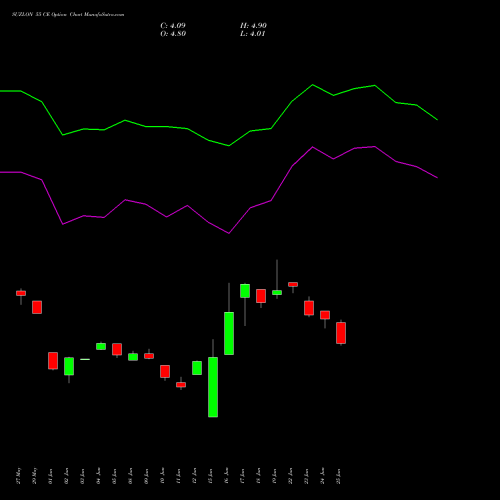Select the red candle for 25 Jun

tap(341, 333)
